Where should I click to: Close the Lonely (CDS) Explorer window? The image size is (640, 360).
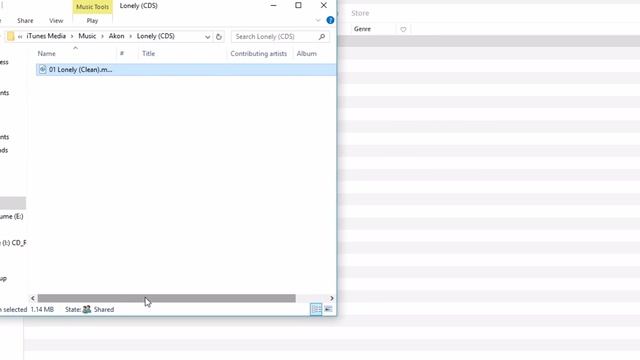pyautogui.click(x=324, y=5)
